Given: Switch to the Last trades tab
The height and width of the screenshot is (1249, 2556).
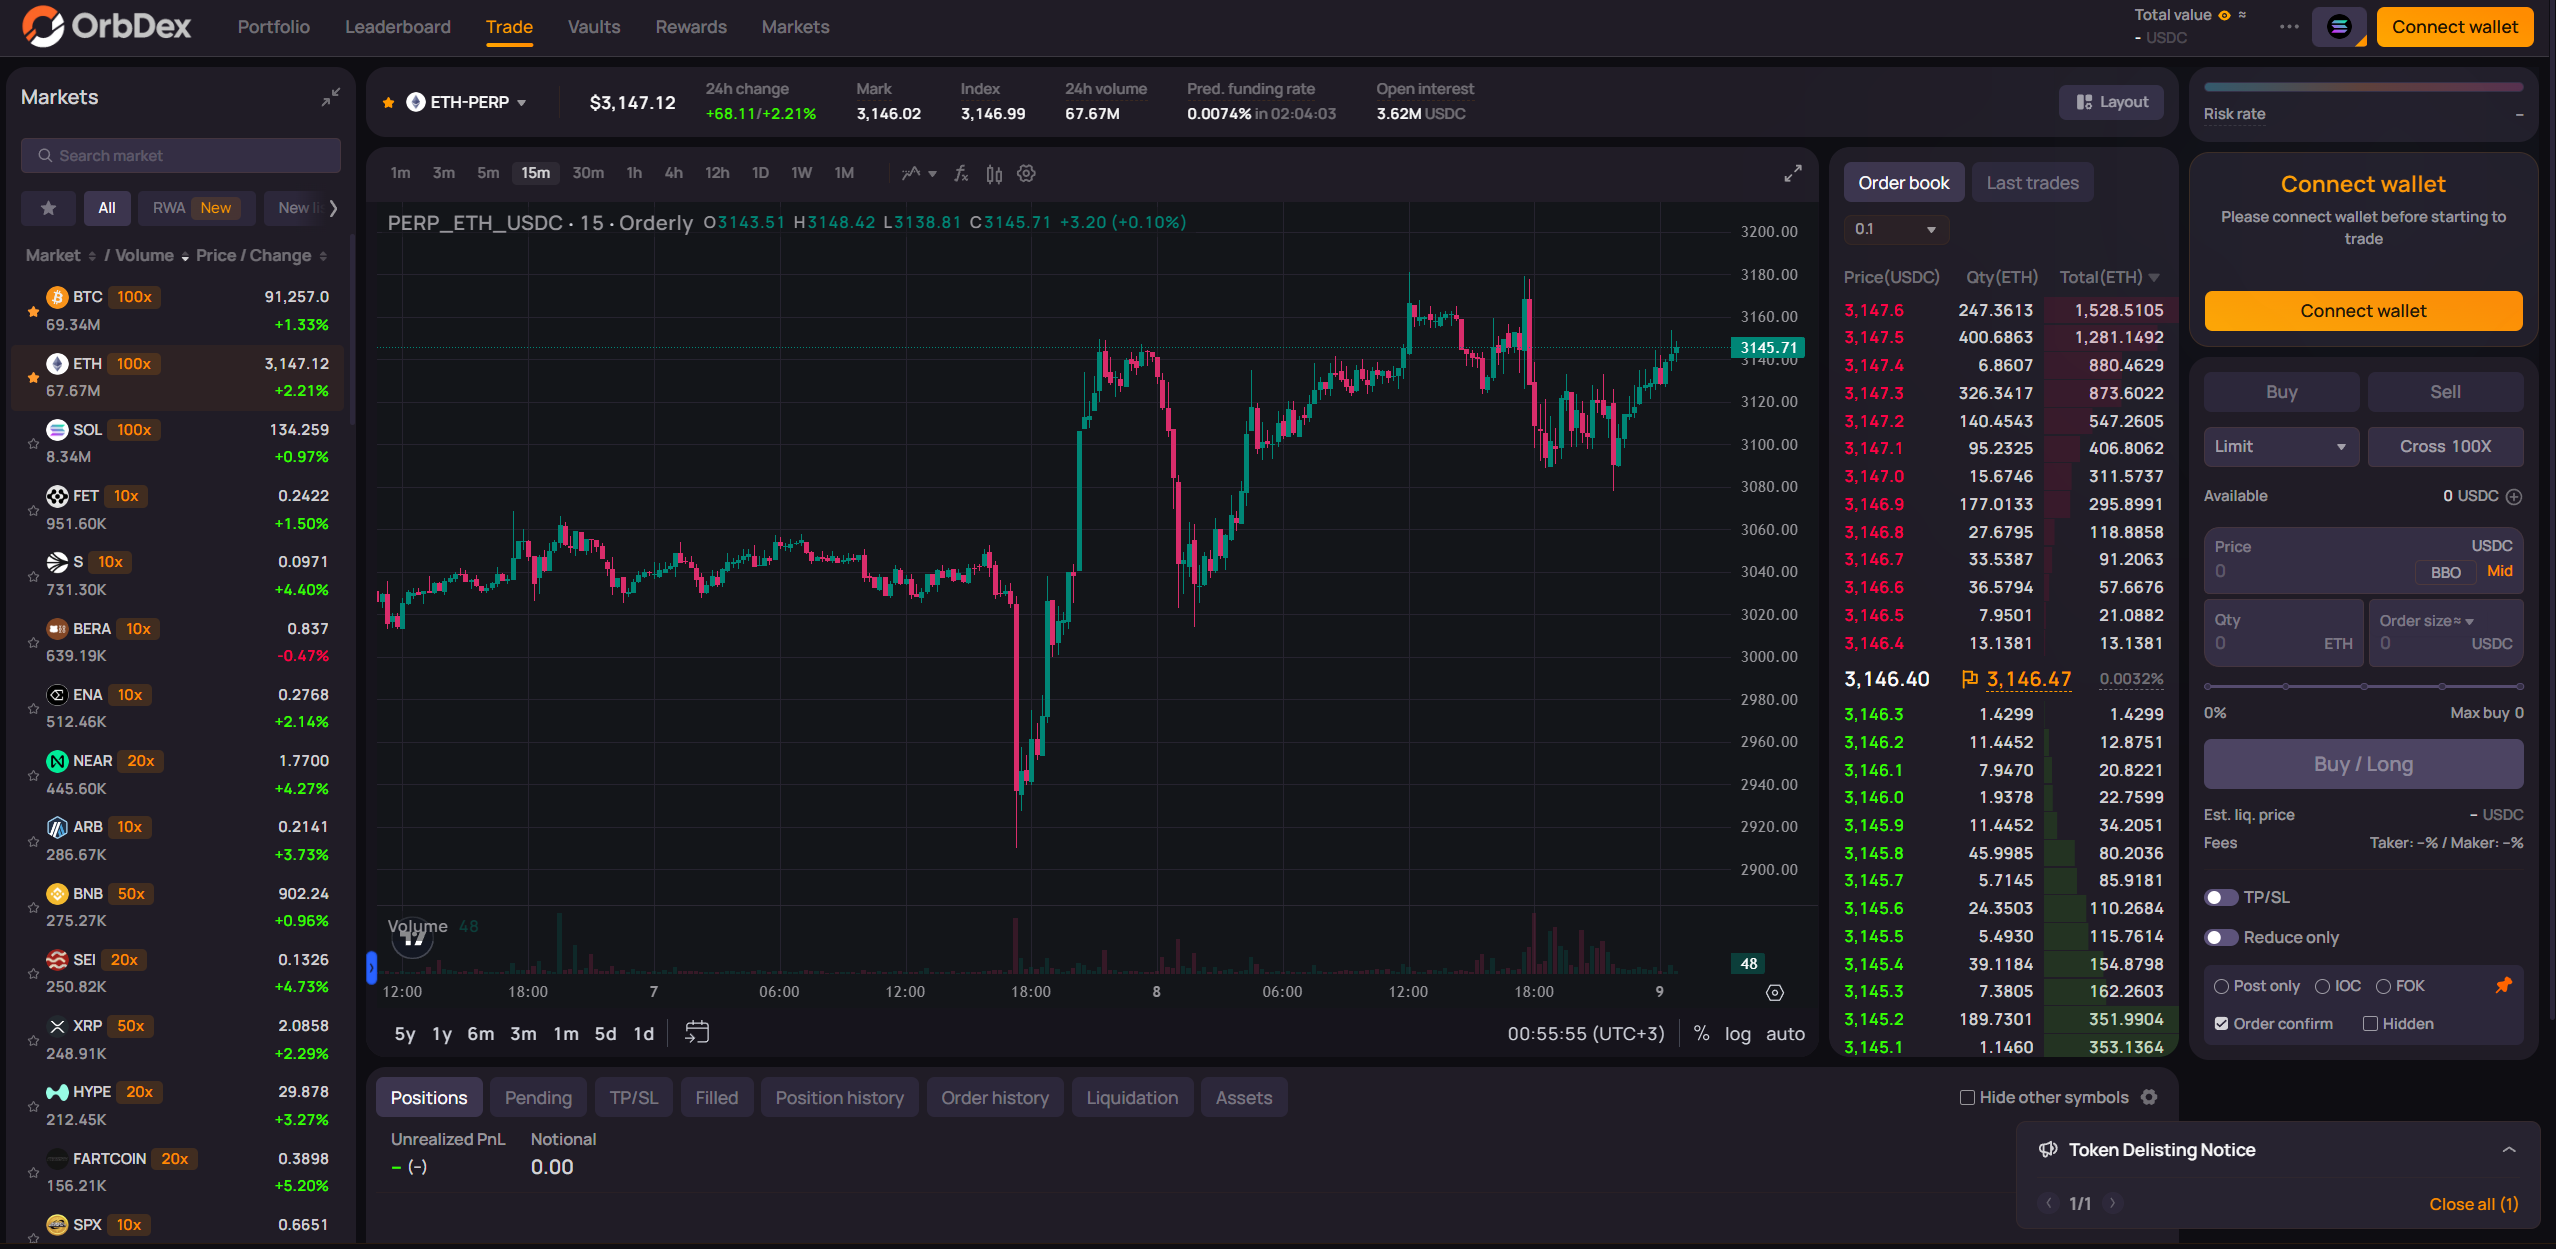Looking at the screenshot, I should [x=2032, y=183].
